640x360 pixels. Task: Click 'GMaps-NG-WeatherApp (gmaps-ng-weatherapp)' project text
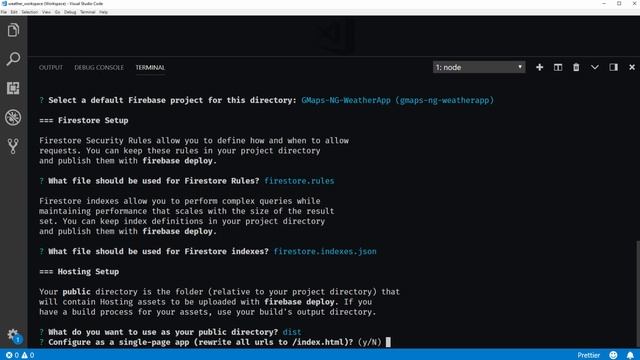(398, 100)
